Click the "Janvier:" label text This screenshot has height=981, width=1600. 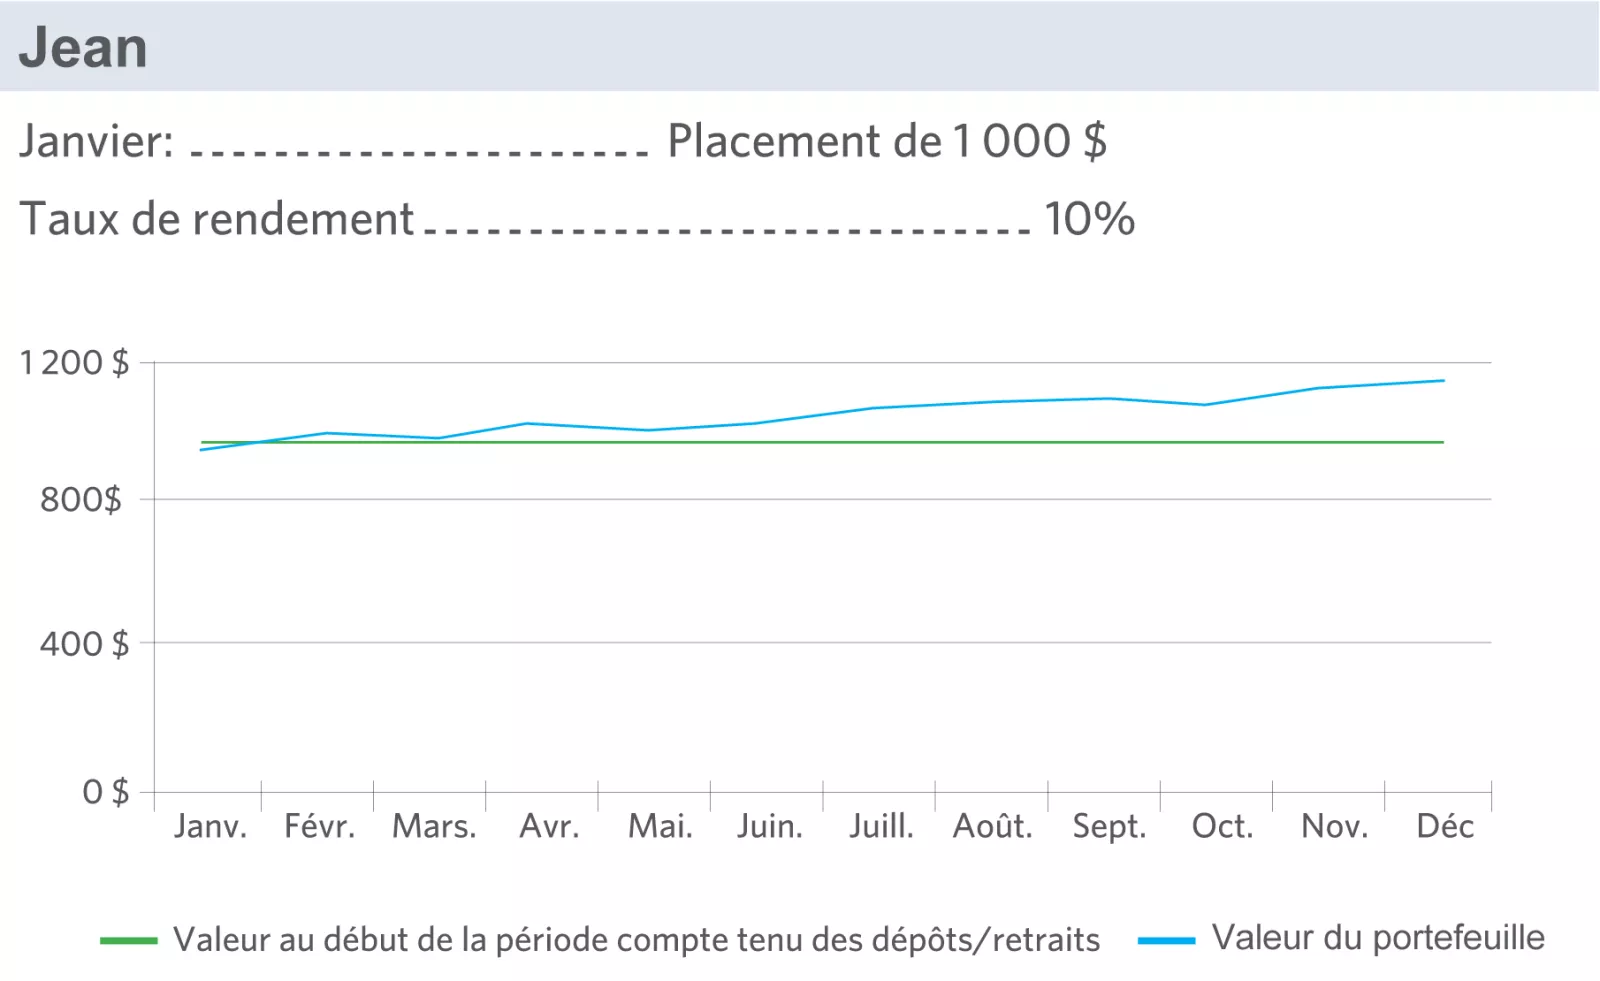[97, 141]
